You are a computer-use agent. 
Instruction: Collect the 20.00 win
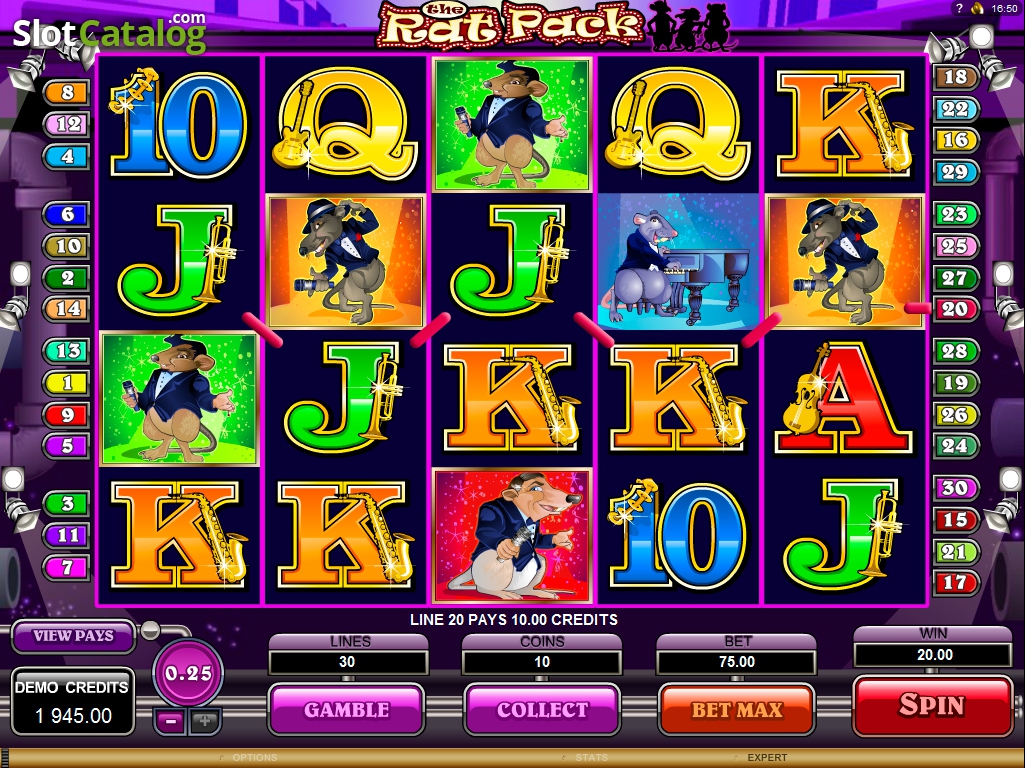(x=542, y=710)
